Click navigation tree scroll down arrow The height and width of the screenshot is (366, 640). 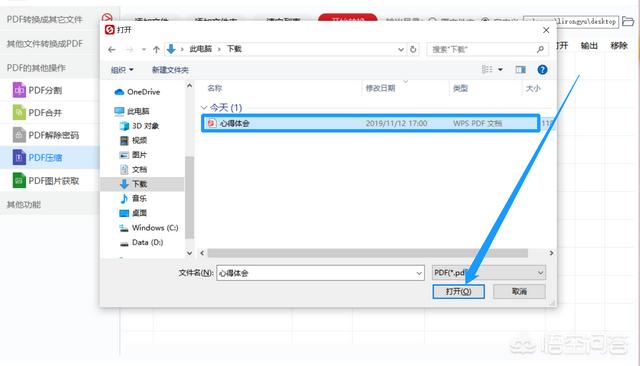tap(189, 253)
